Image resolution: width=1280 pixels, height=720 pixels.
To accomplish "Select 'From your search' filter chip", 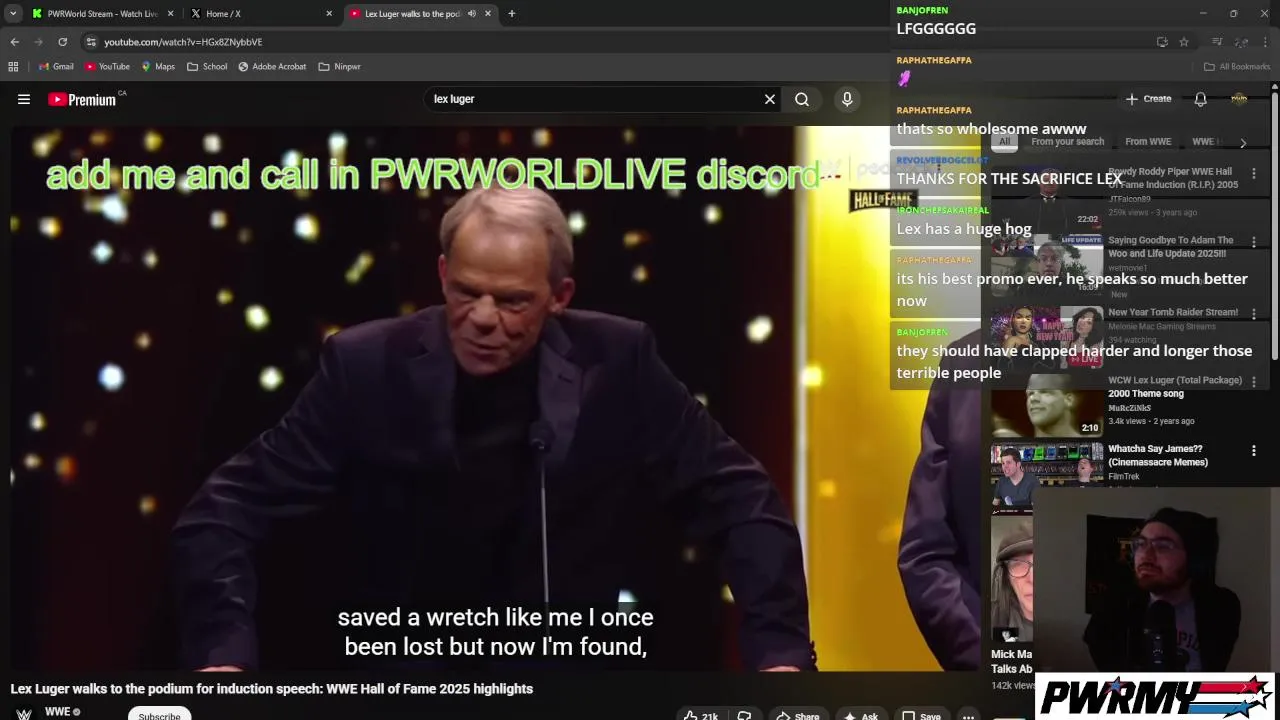I will pos(1067,142).
